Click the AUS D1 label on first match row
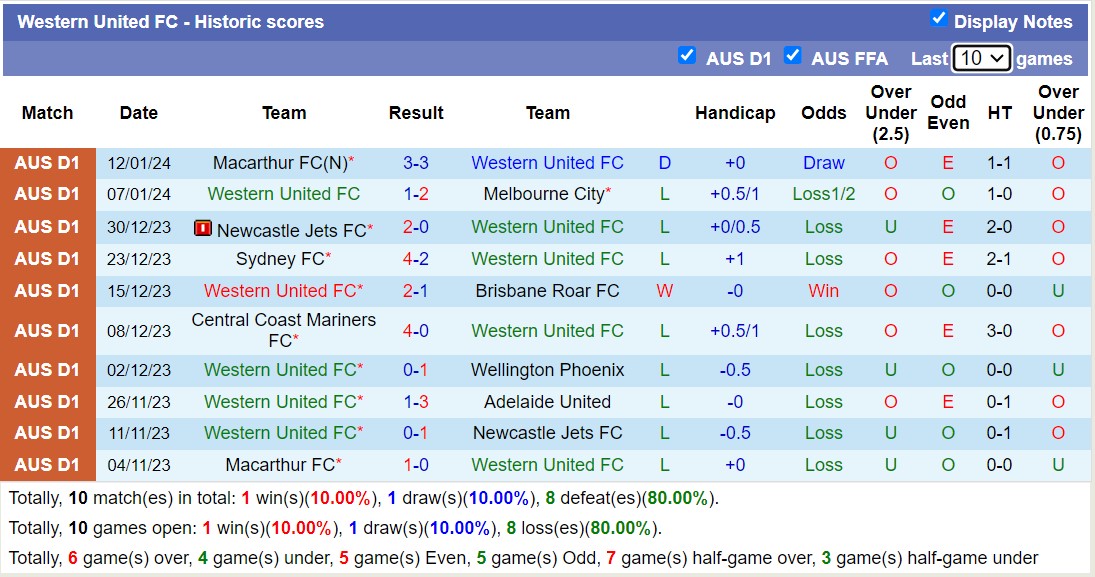The image size is (1095, 577). pos(47,163)
